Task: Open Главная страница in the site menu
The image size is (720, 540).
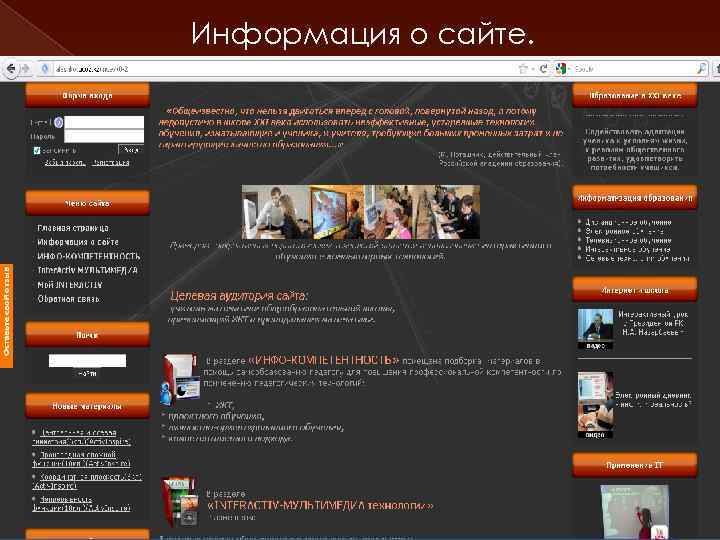Action: pos(73,228)
